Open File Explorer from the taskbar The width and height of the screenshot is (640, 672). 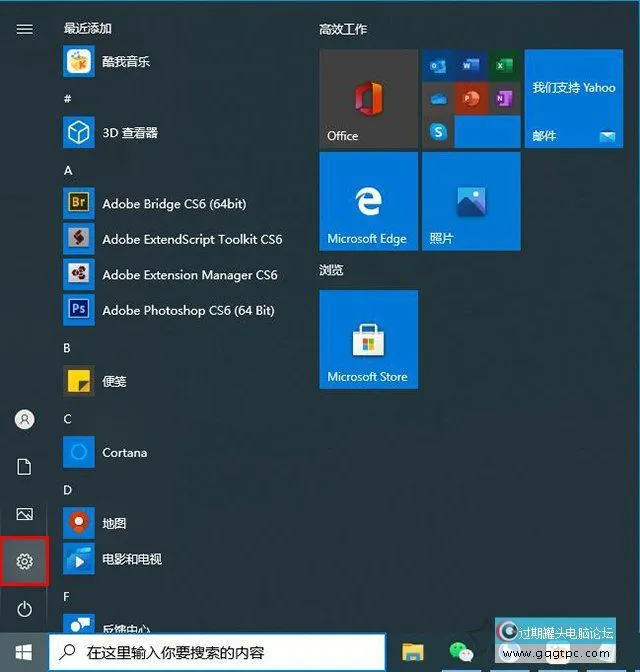click(x=412, y=652)
